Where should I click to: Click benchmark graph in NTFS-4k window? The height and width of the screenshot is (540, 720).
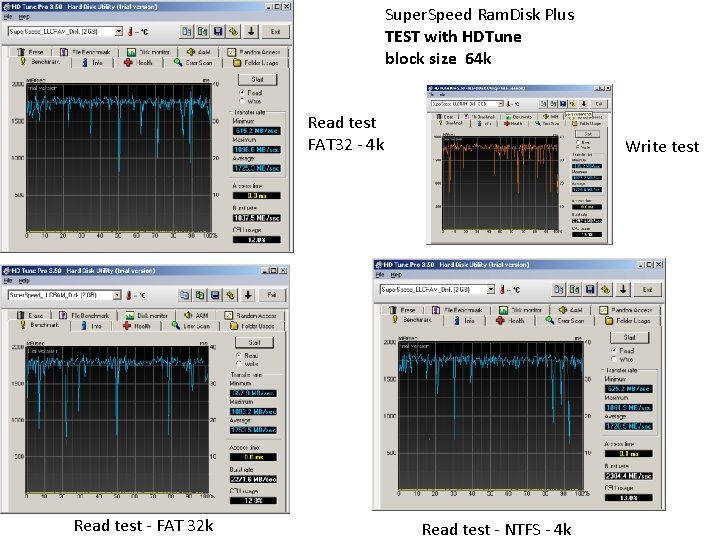pyautogui.click(x=491, y=415)
